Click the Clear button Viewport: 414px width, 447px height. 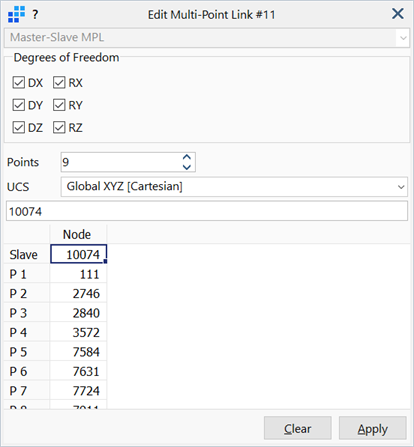298,428
